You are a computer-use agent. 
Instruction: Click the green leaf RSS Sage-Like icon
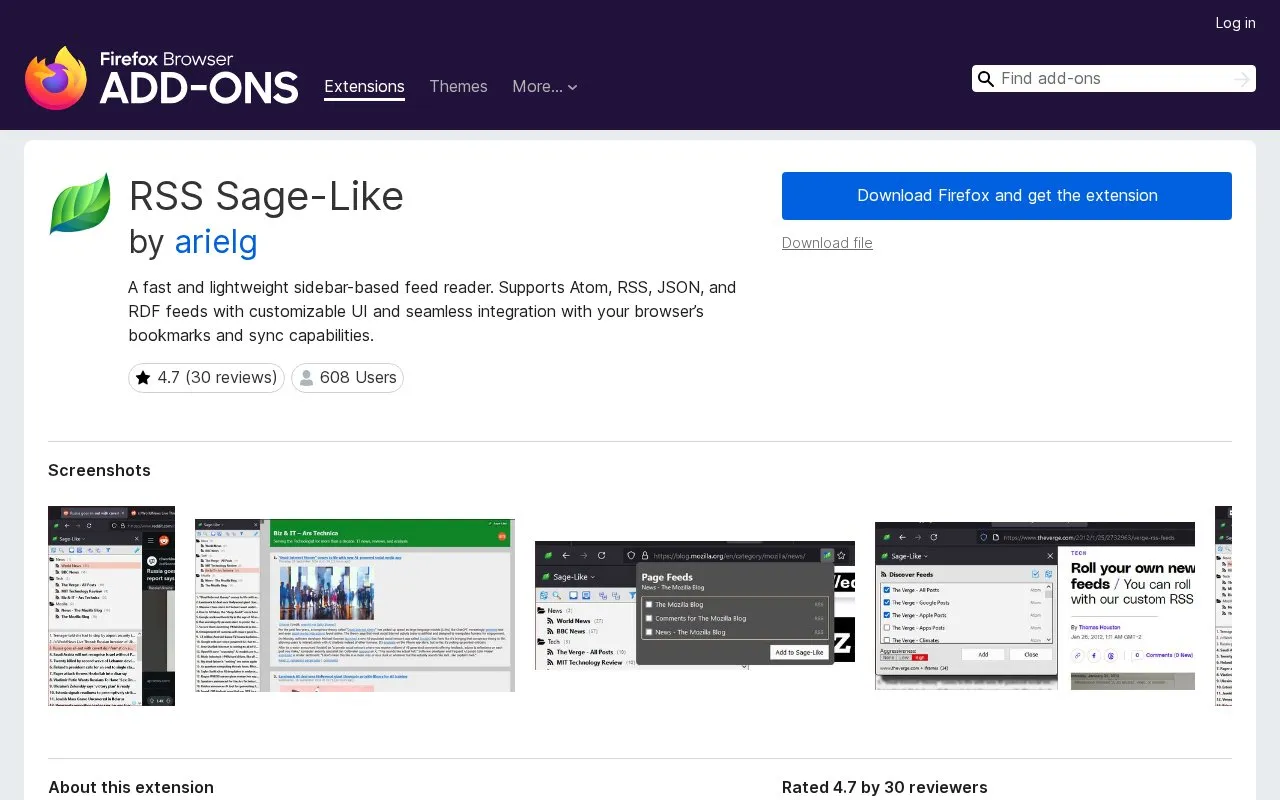[x=80, y=204]
